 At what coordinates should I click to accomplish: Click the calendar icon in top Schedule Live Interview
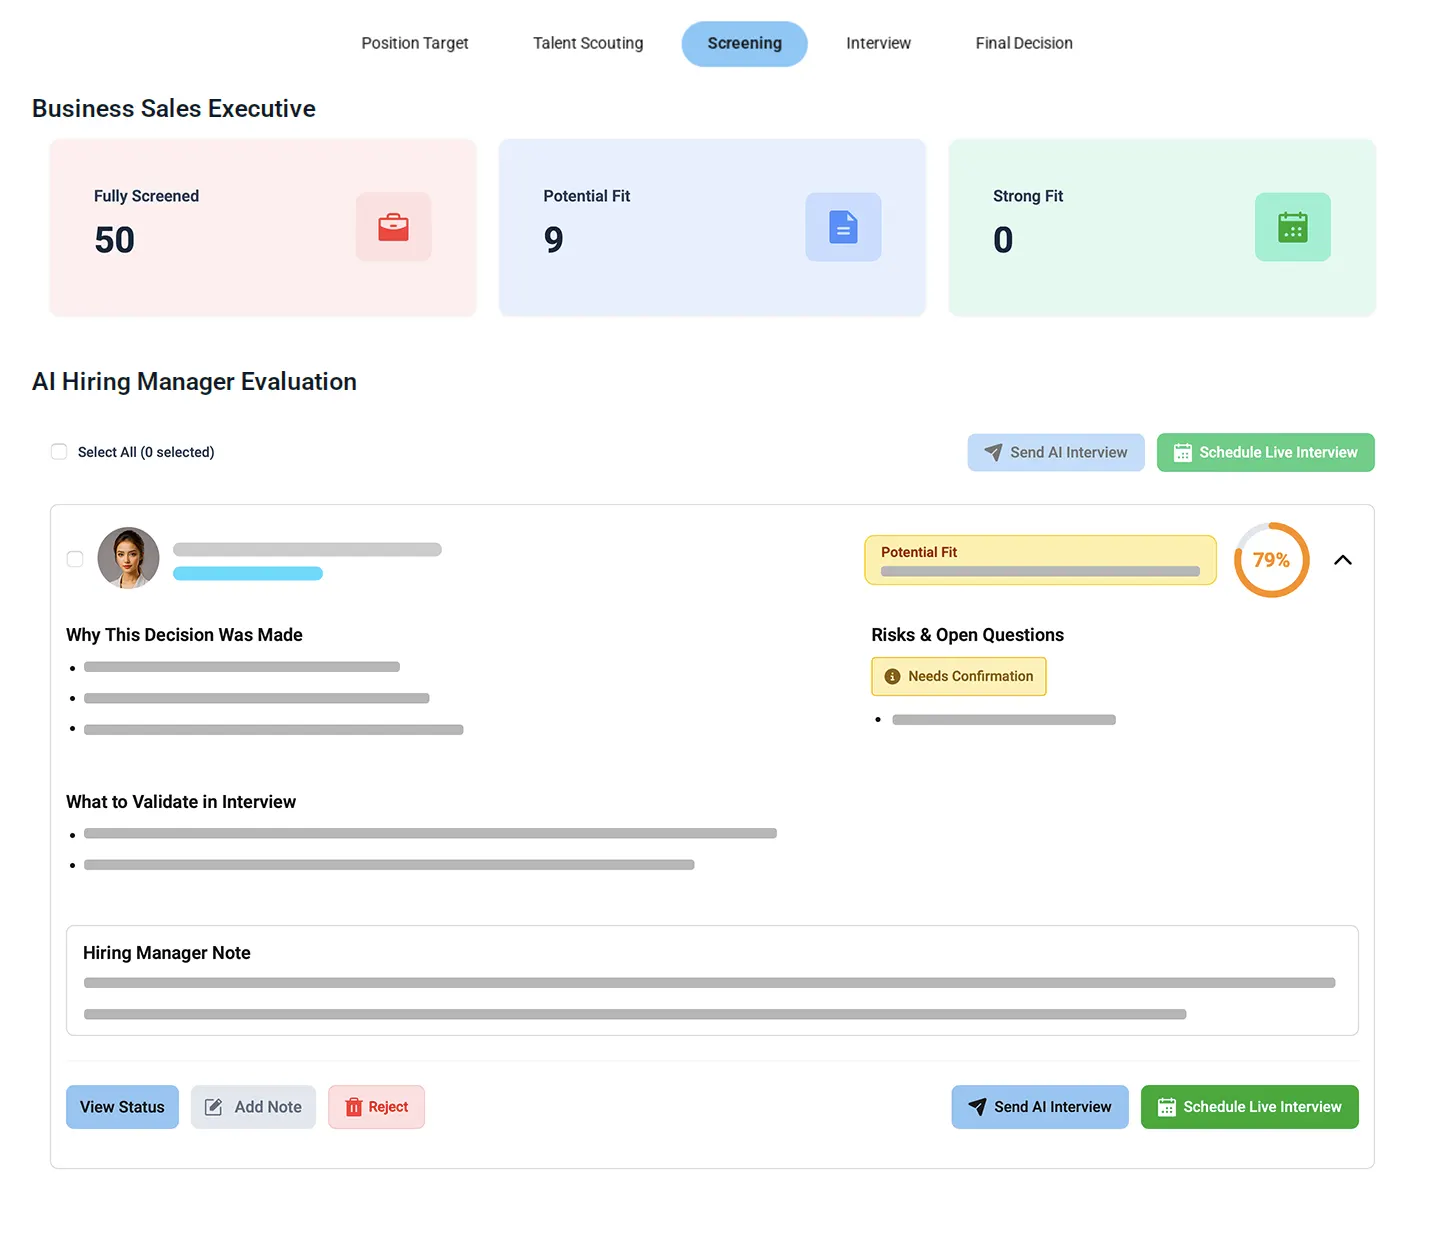point(1182,452)
